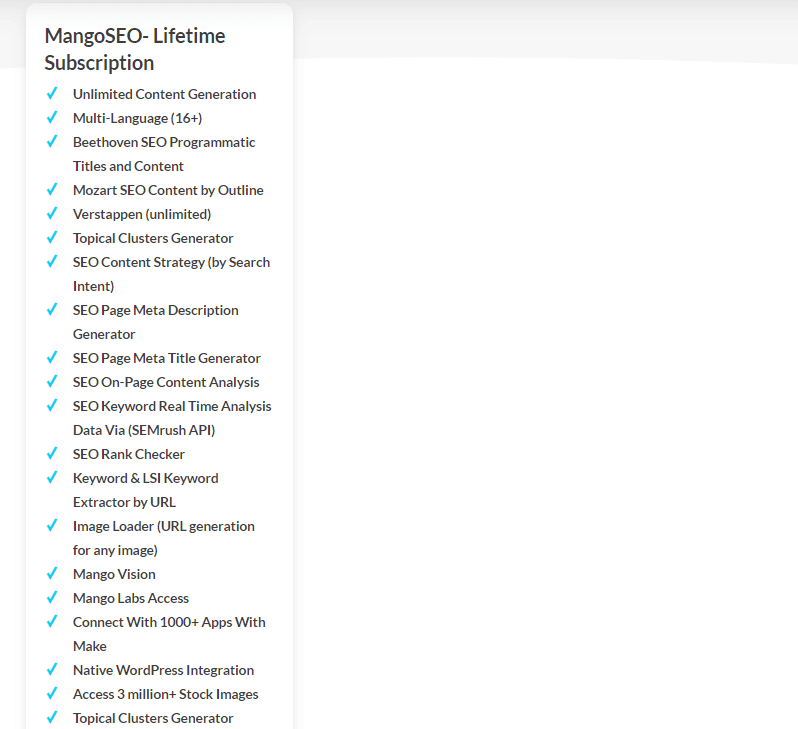Click Native WordPress Integration text
This screenshot has width=798, height=729.
coord(163,670)
